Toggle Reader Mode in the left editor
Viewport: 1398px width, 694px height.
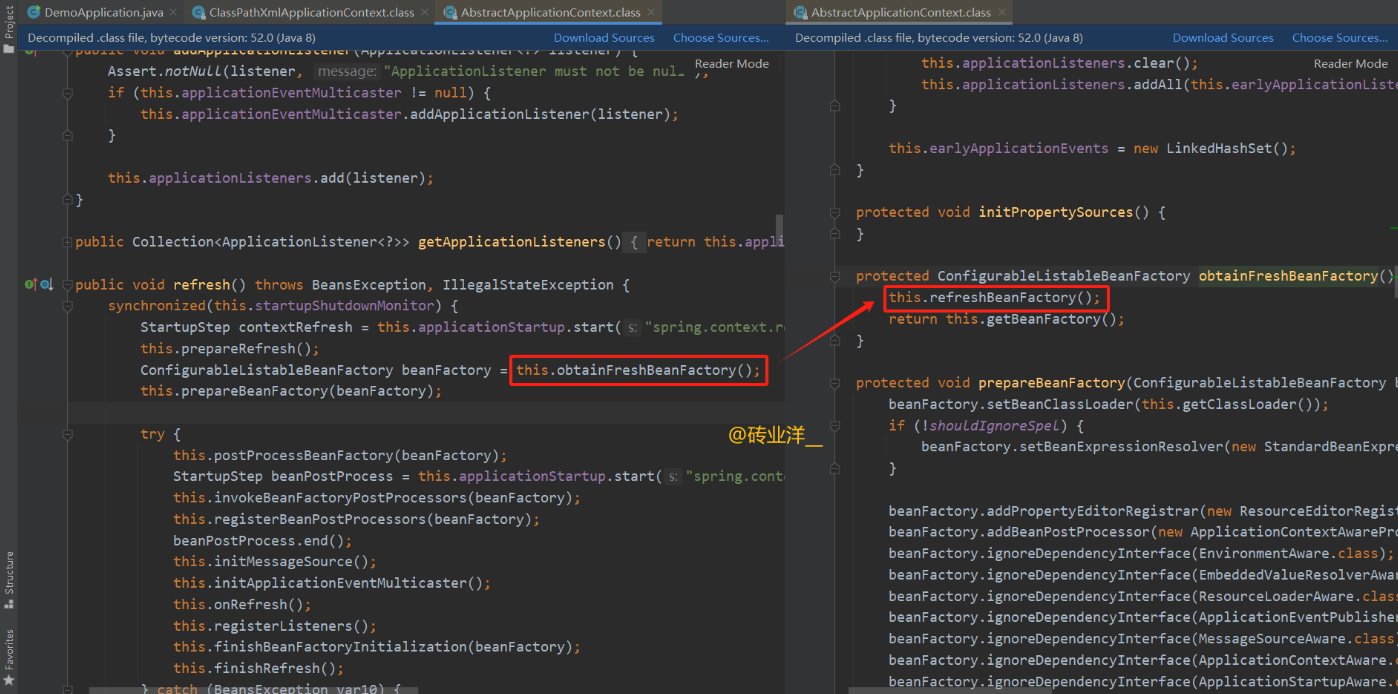[x=732, y=63]
